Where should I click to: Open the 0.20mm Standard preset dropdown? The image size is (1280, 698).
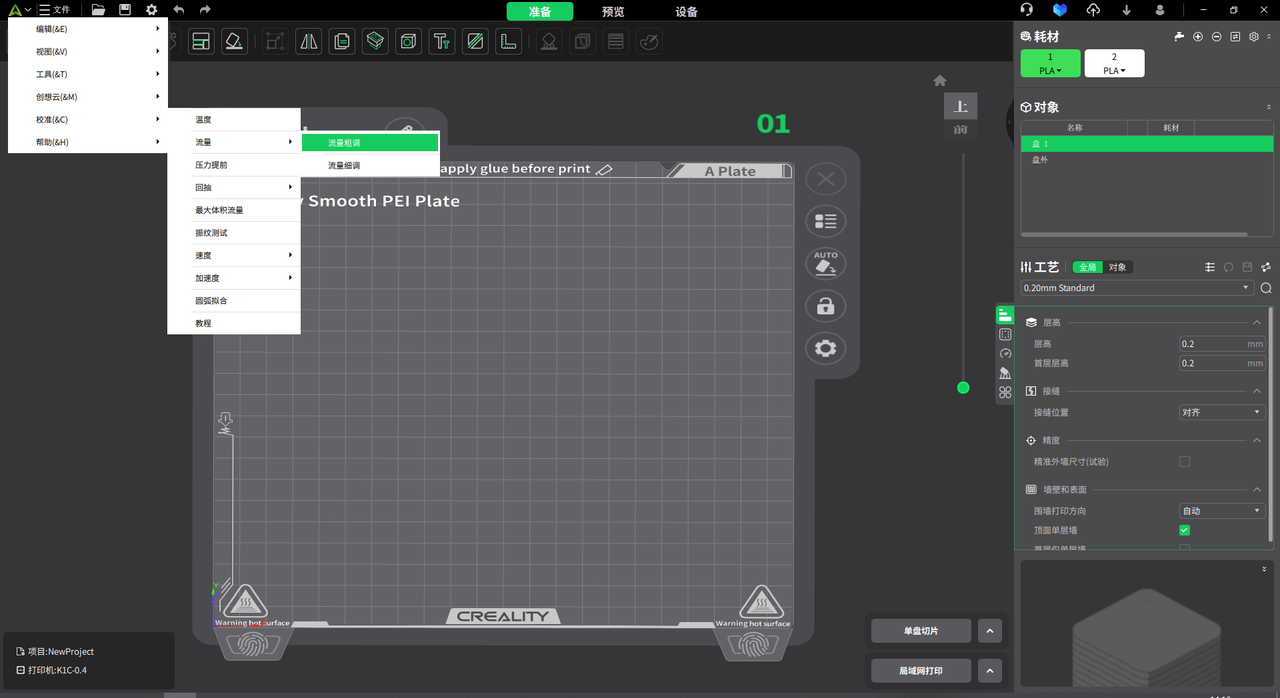click(x=1136, y=288)
